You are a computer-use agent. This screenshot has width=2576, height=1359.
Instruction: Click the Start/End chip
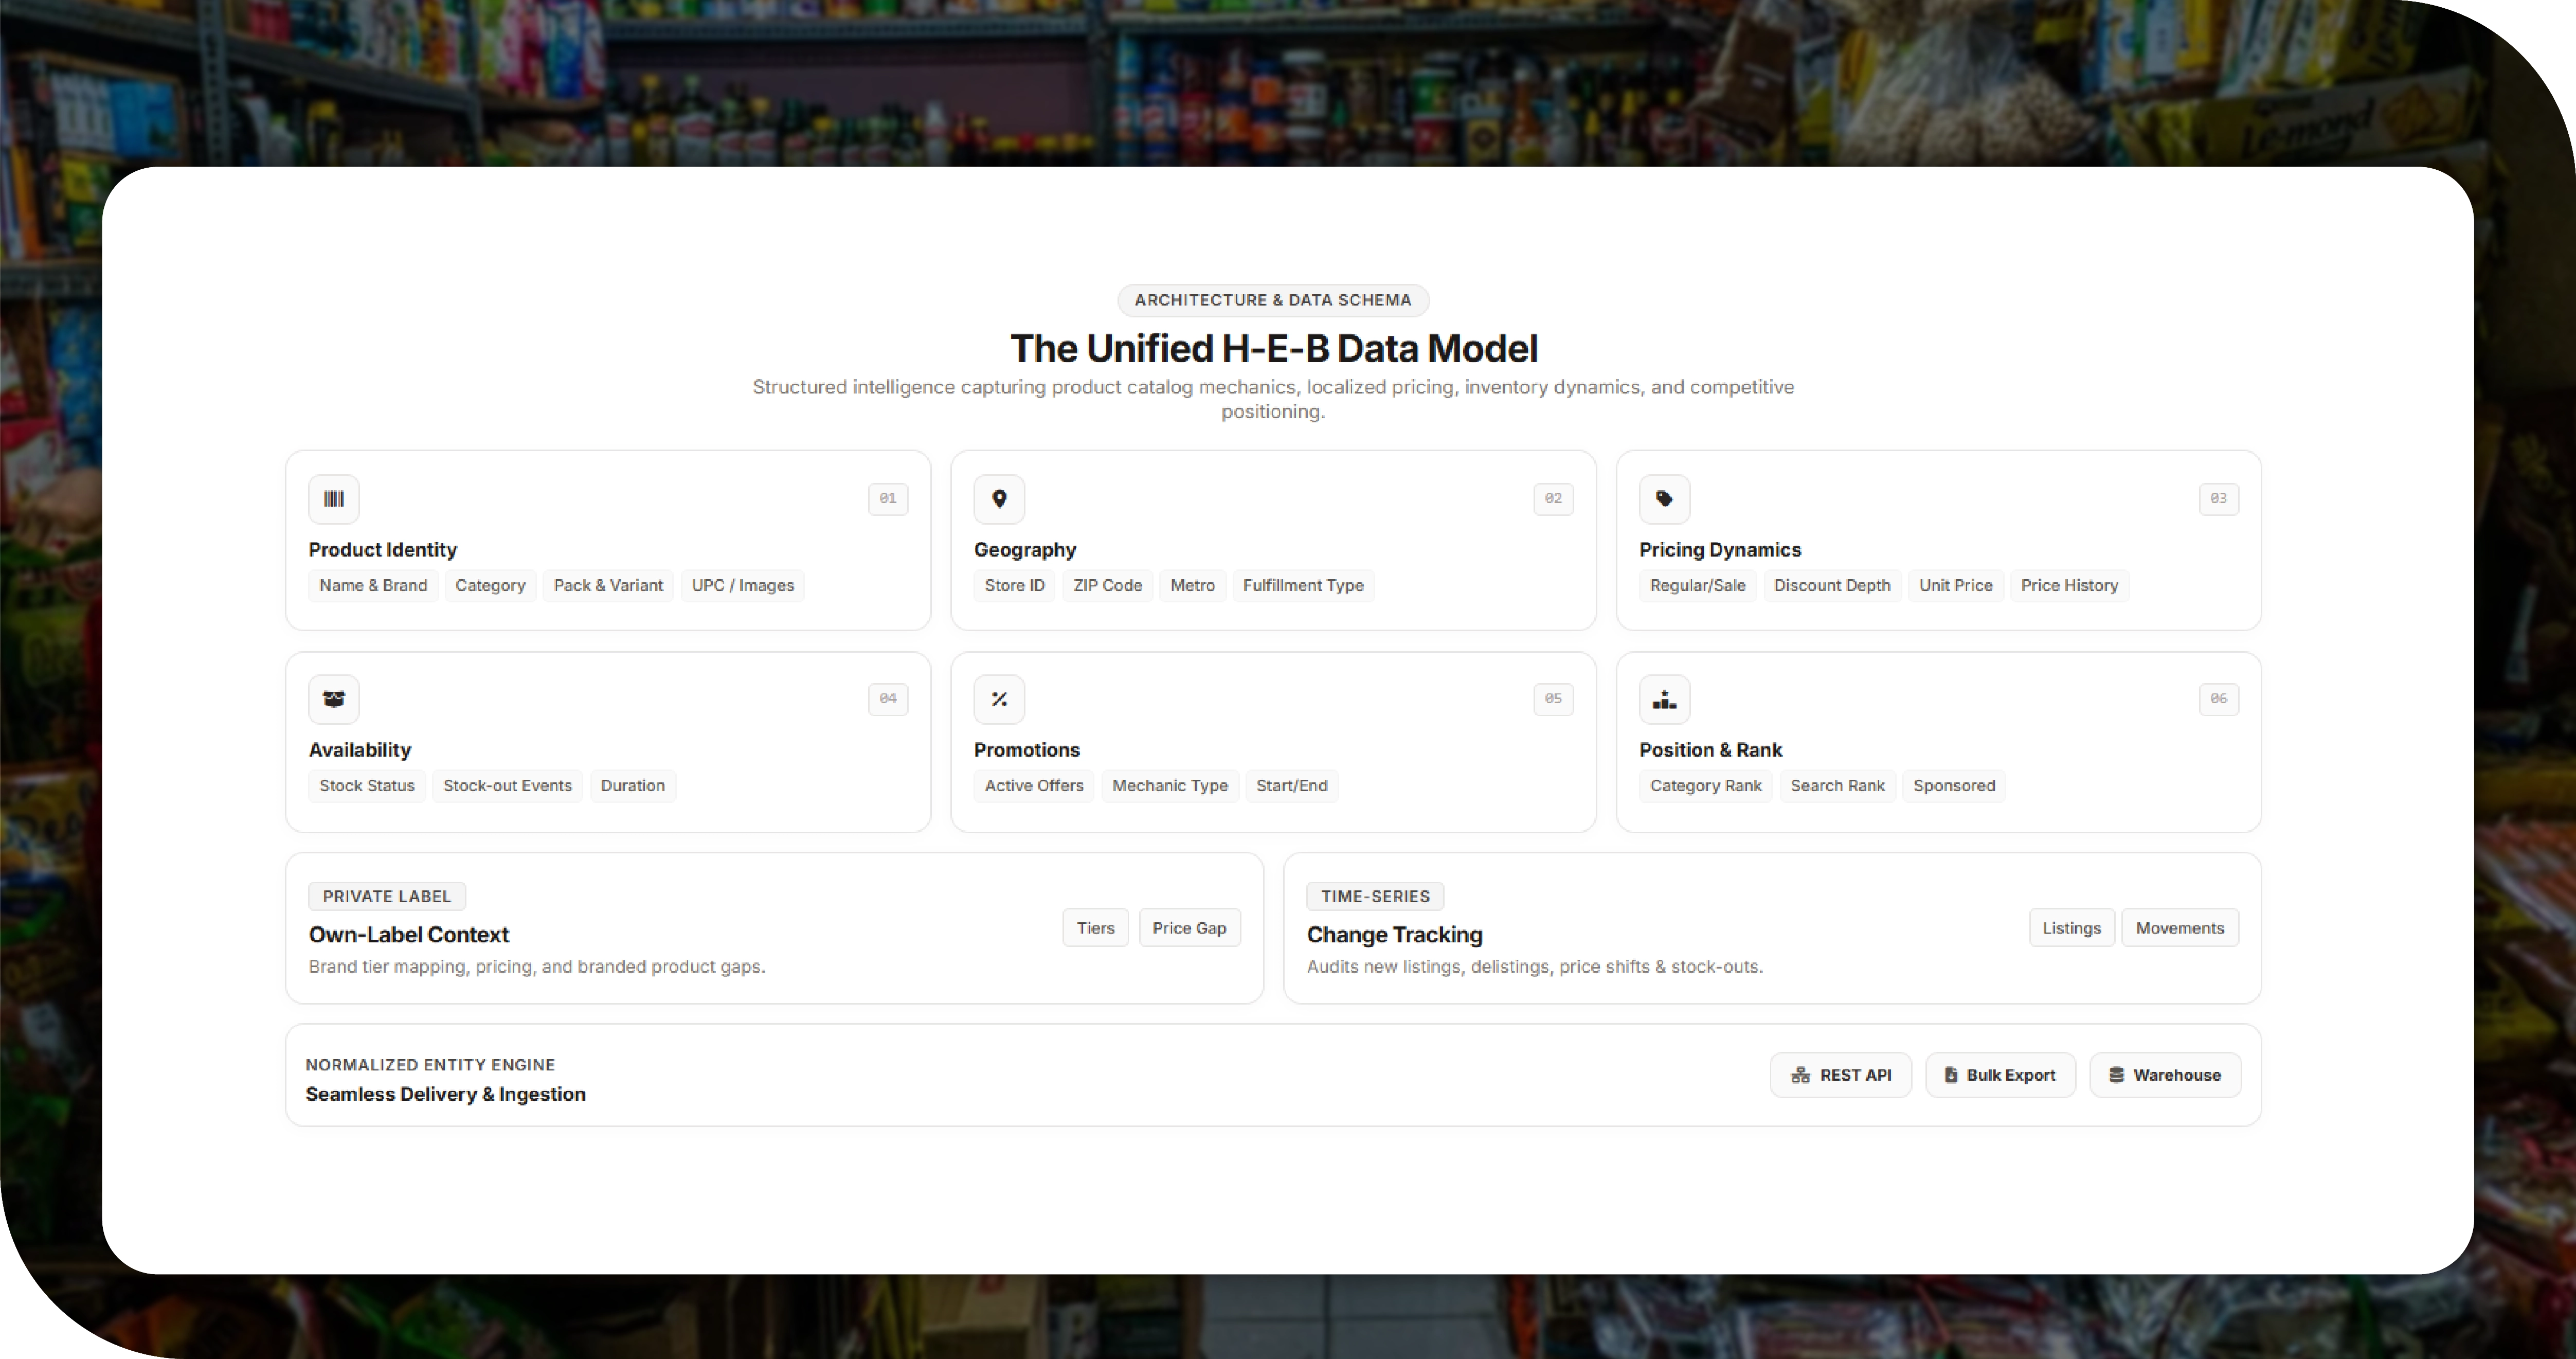pyautogui.click(x=1292, y=786)
